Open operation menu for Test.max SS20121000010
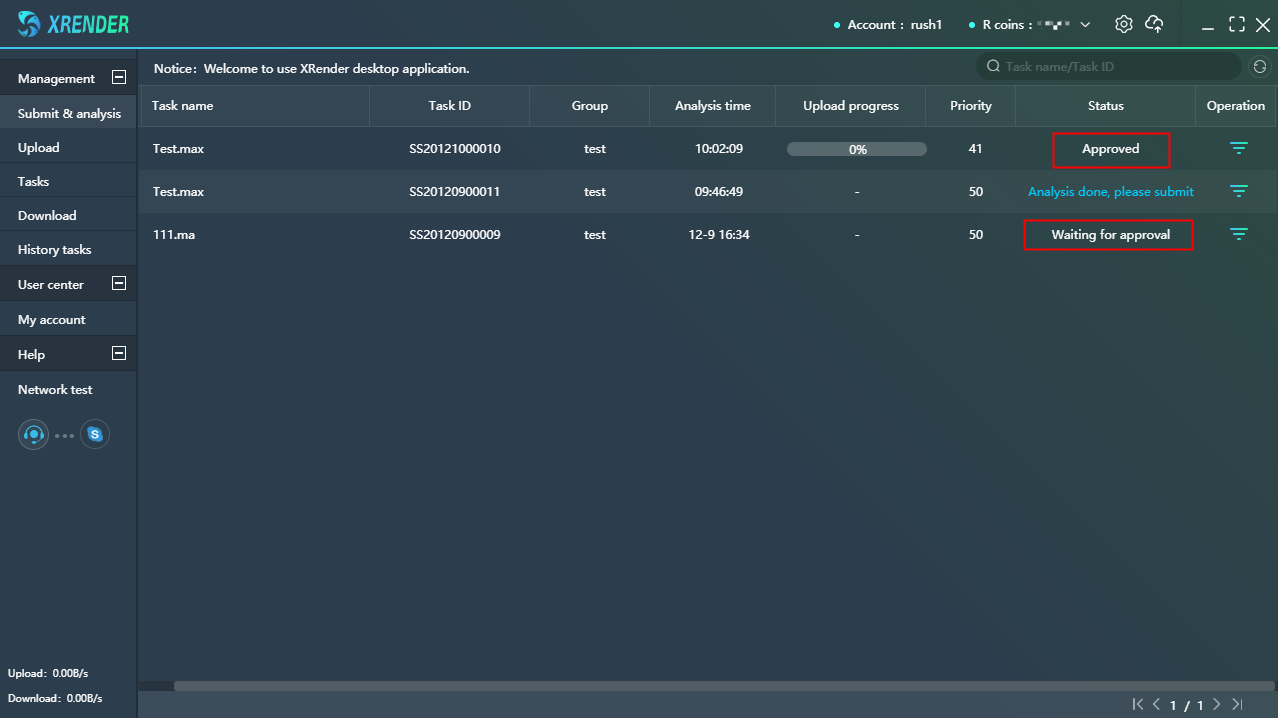This screenshot has height=718, width=1278. 1238,149
